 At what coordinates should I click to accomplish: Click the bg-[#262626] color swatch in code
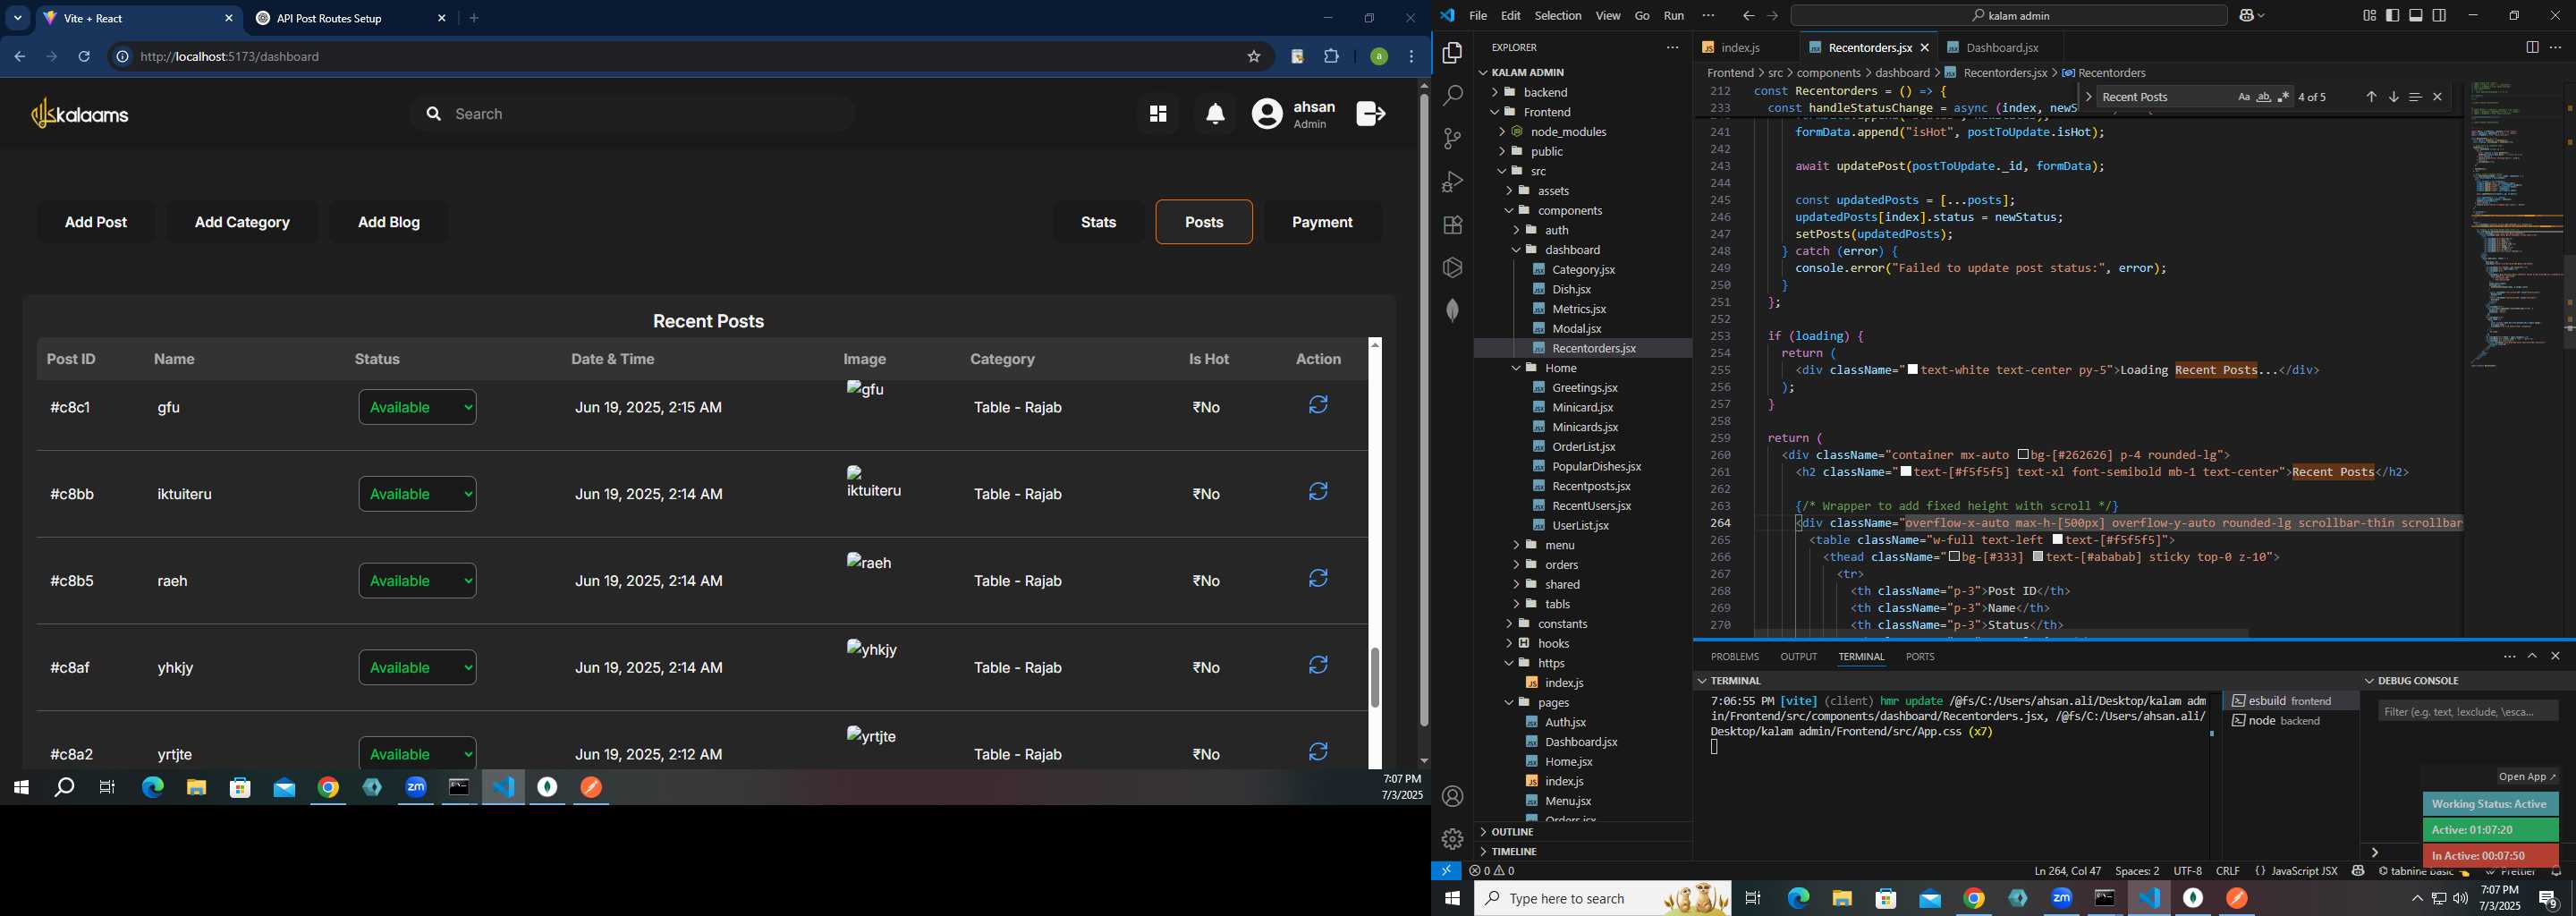point(2023,455)
